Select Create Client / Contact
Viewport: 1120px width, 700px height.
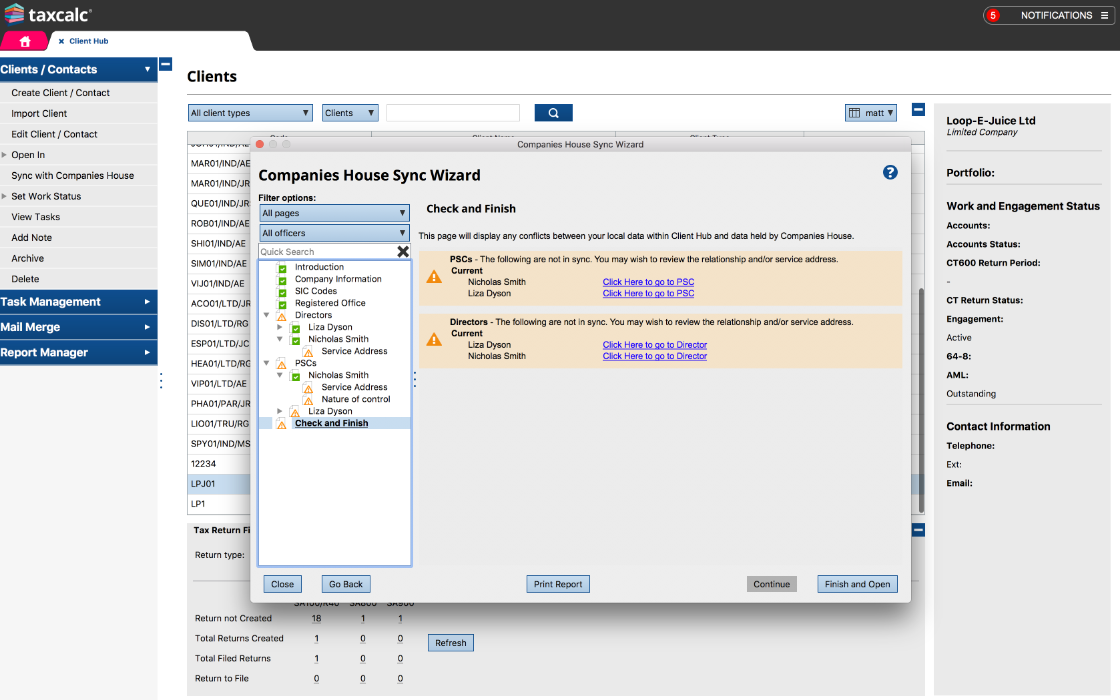pos(79,93)
